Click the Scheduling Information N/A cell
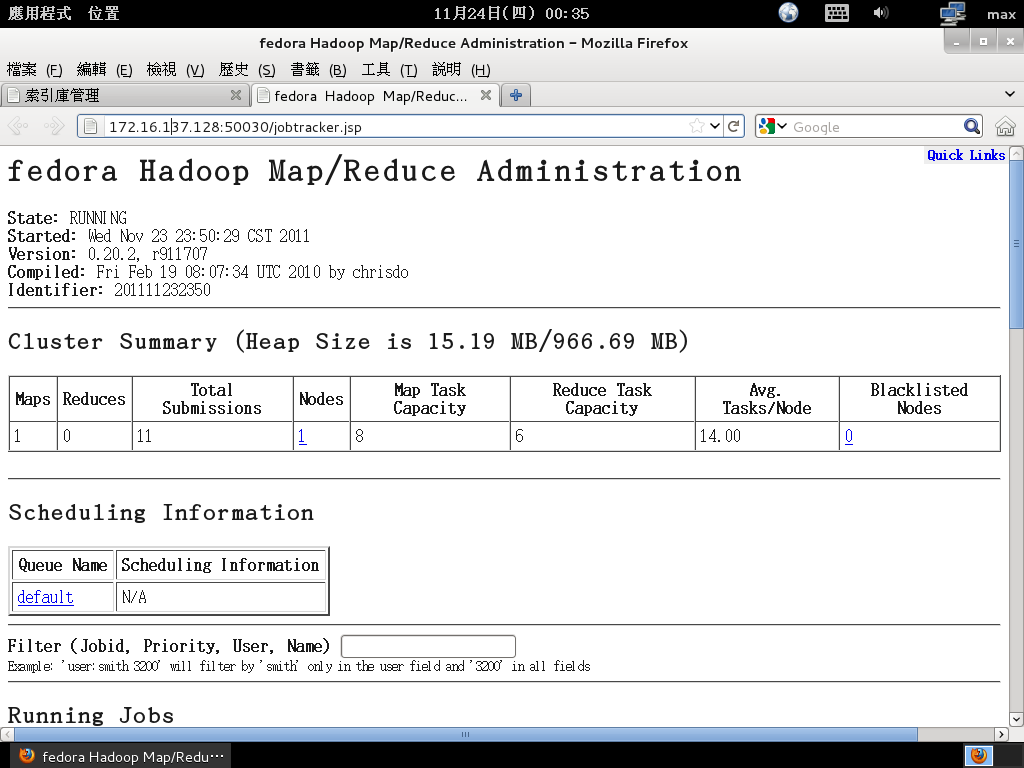 [x=221, y=597]
